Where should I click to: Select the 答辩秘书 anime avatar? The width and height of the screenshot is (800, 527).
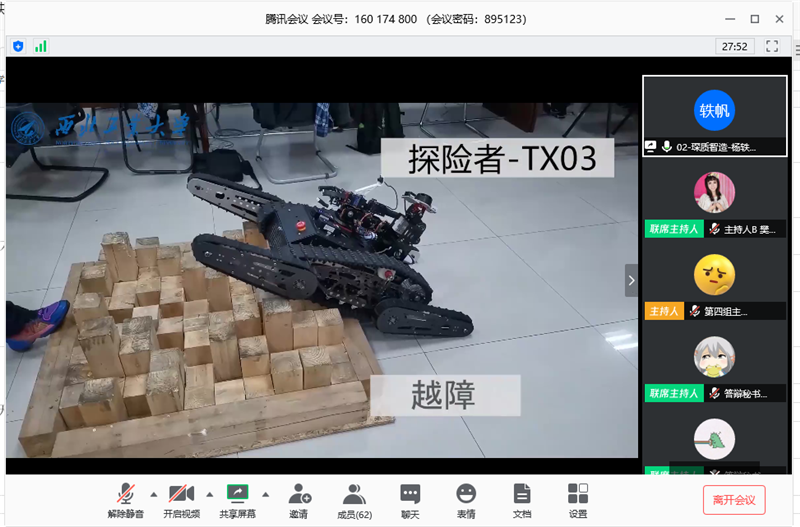coord(714,357)
